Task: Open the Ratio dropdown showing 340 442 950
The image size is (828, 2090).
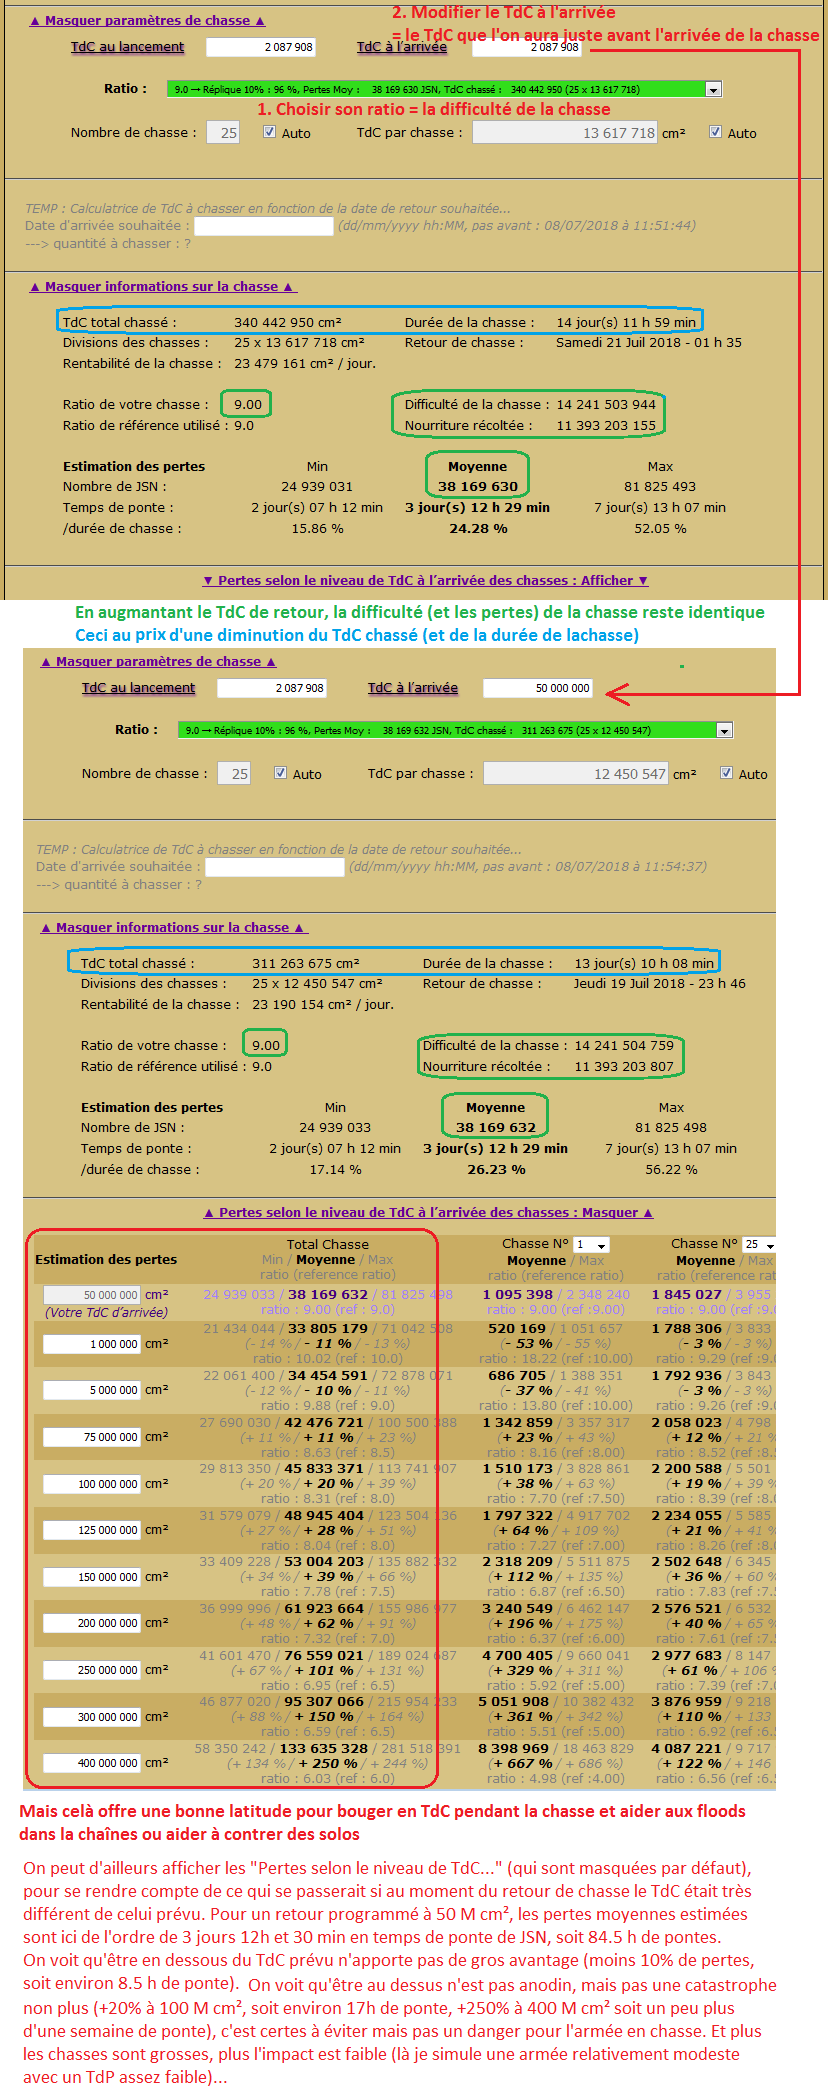Action: (x=444, y=89)
